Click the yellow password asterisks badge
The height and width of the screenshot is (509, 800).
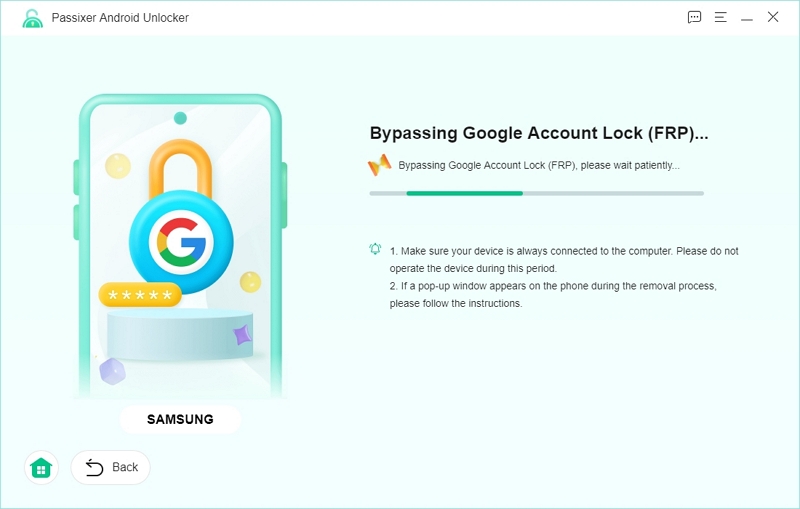(x=140, y=295)
